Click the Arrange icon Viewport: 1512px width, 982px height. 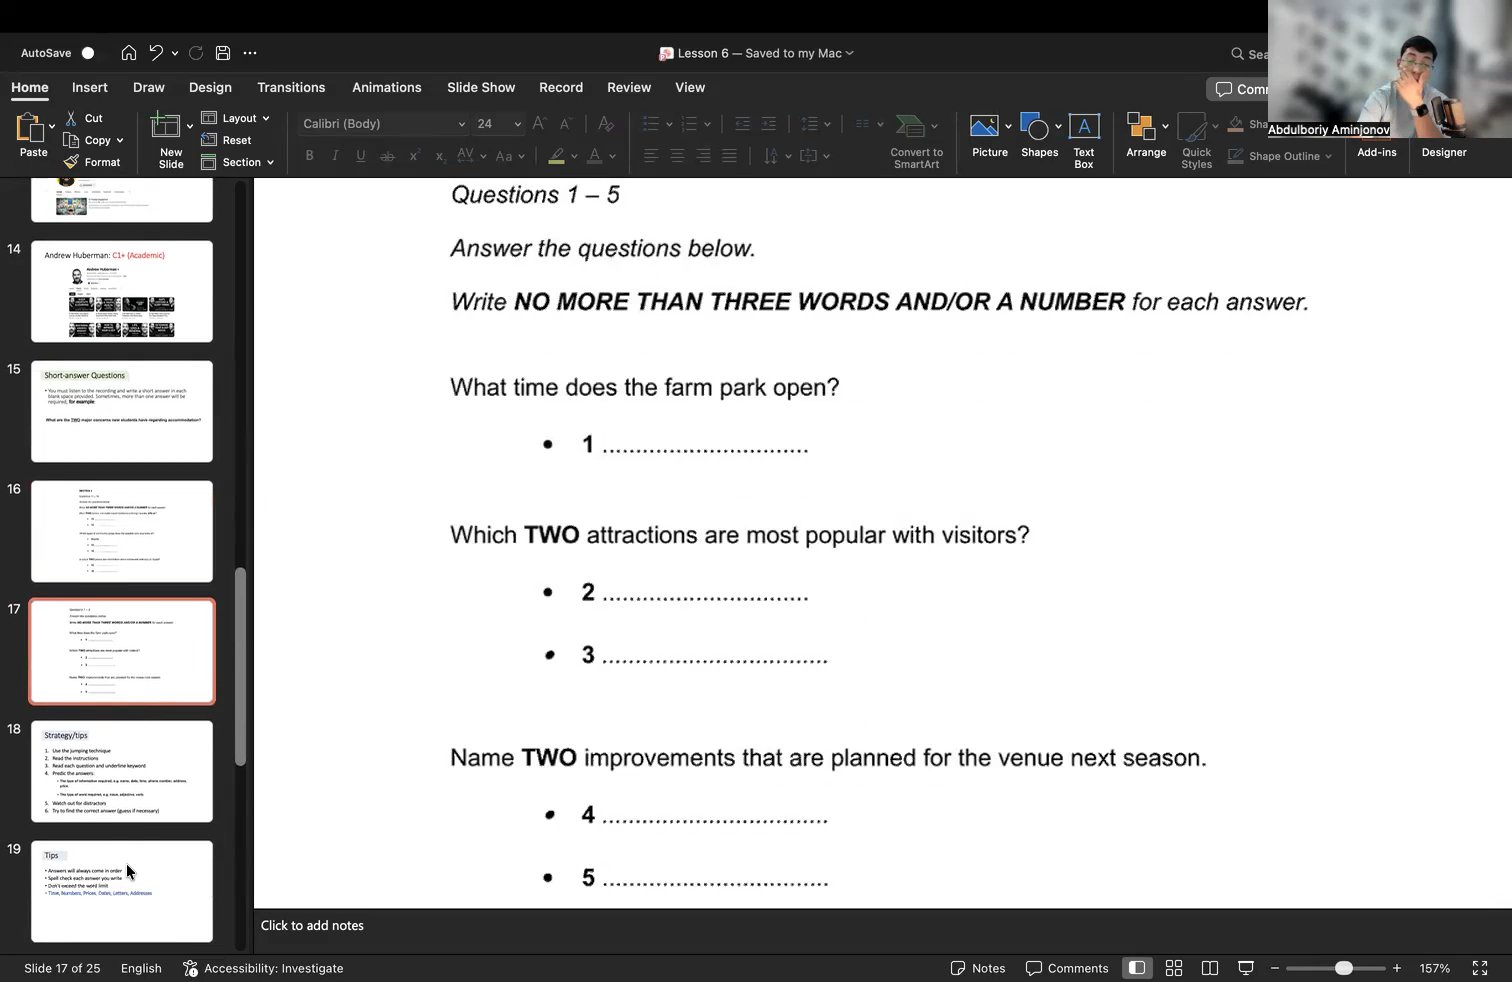[x=1141, y=127]
